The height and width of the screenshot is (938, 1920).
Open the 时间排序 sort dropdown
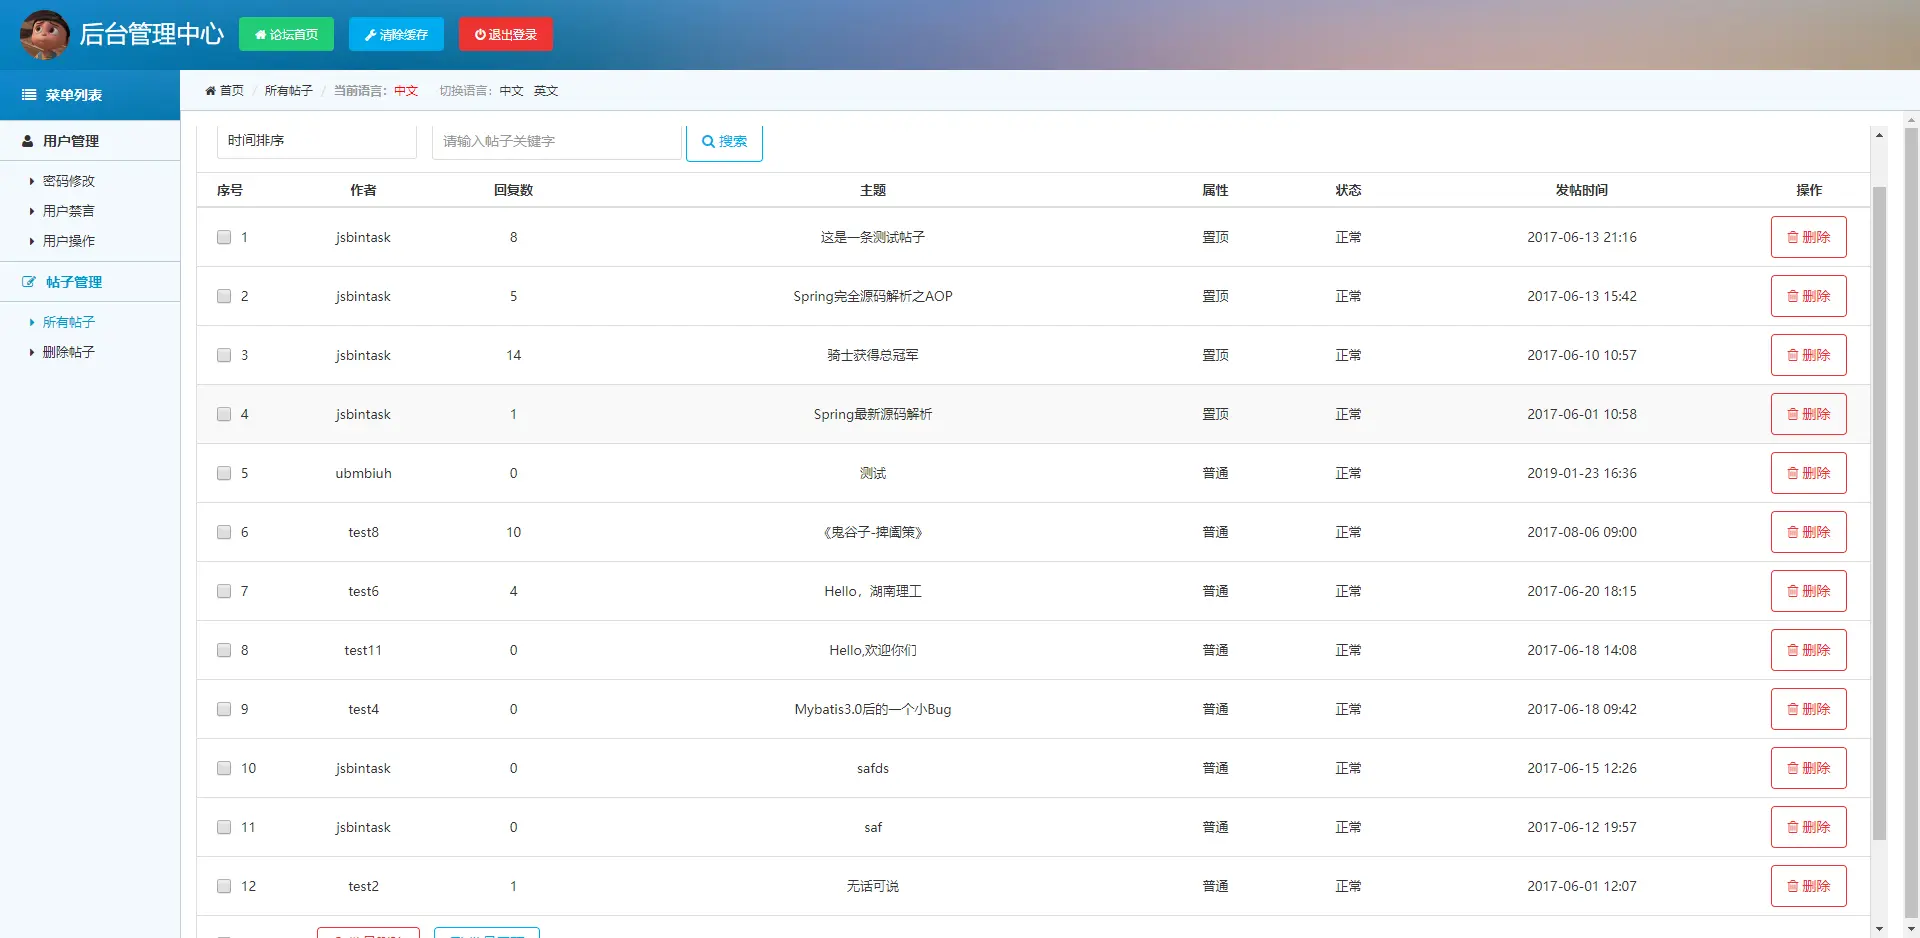[x=317, y=141]
